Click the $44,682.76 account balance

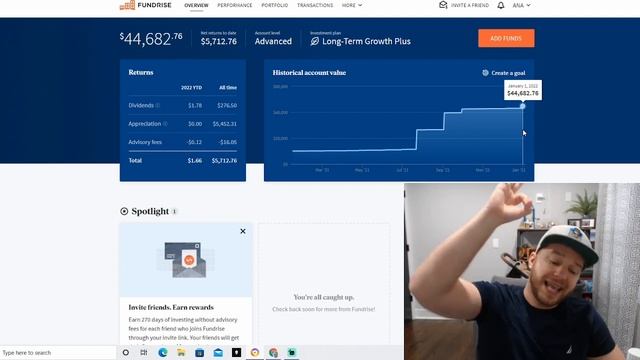pyautogui.click(x=151, y=39)
